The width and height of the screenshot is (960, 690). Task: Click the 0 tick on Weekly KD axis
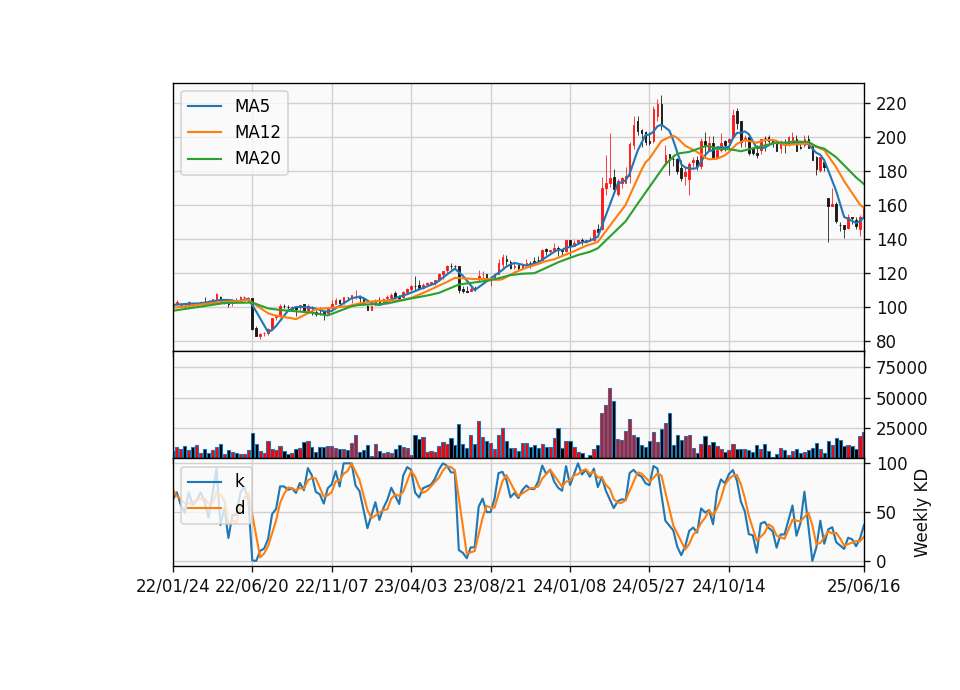tap(881, 561)
